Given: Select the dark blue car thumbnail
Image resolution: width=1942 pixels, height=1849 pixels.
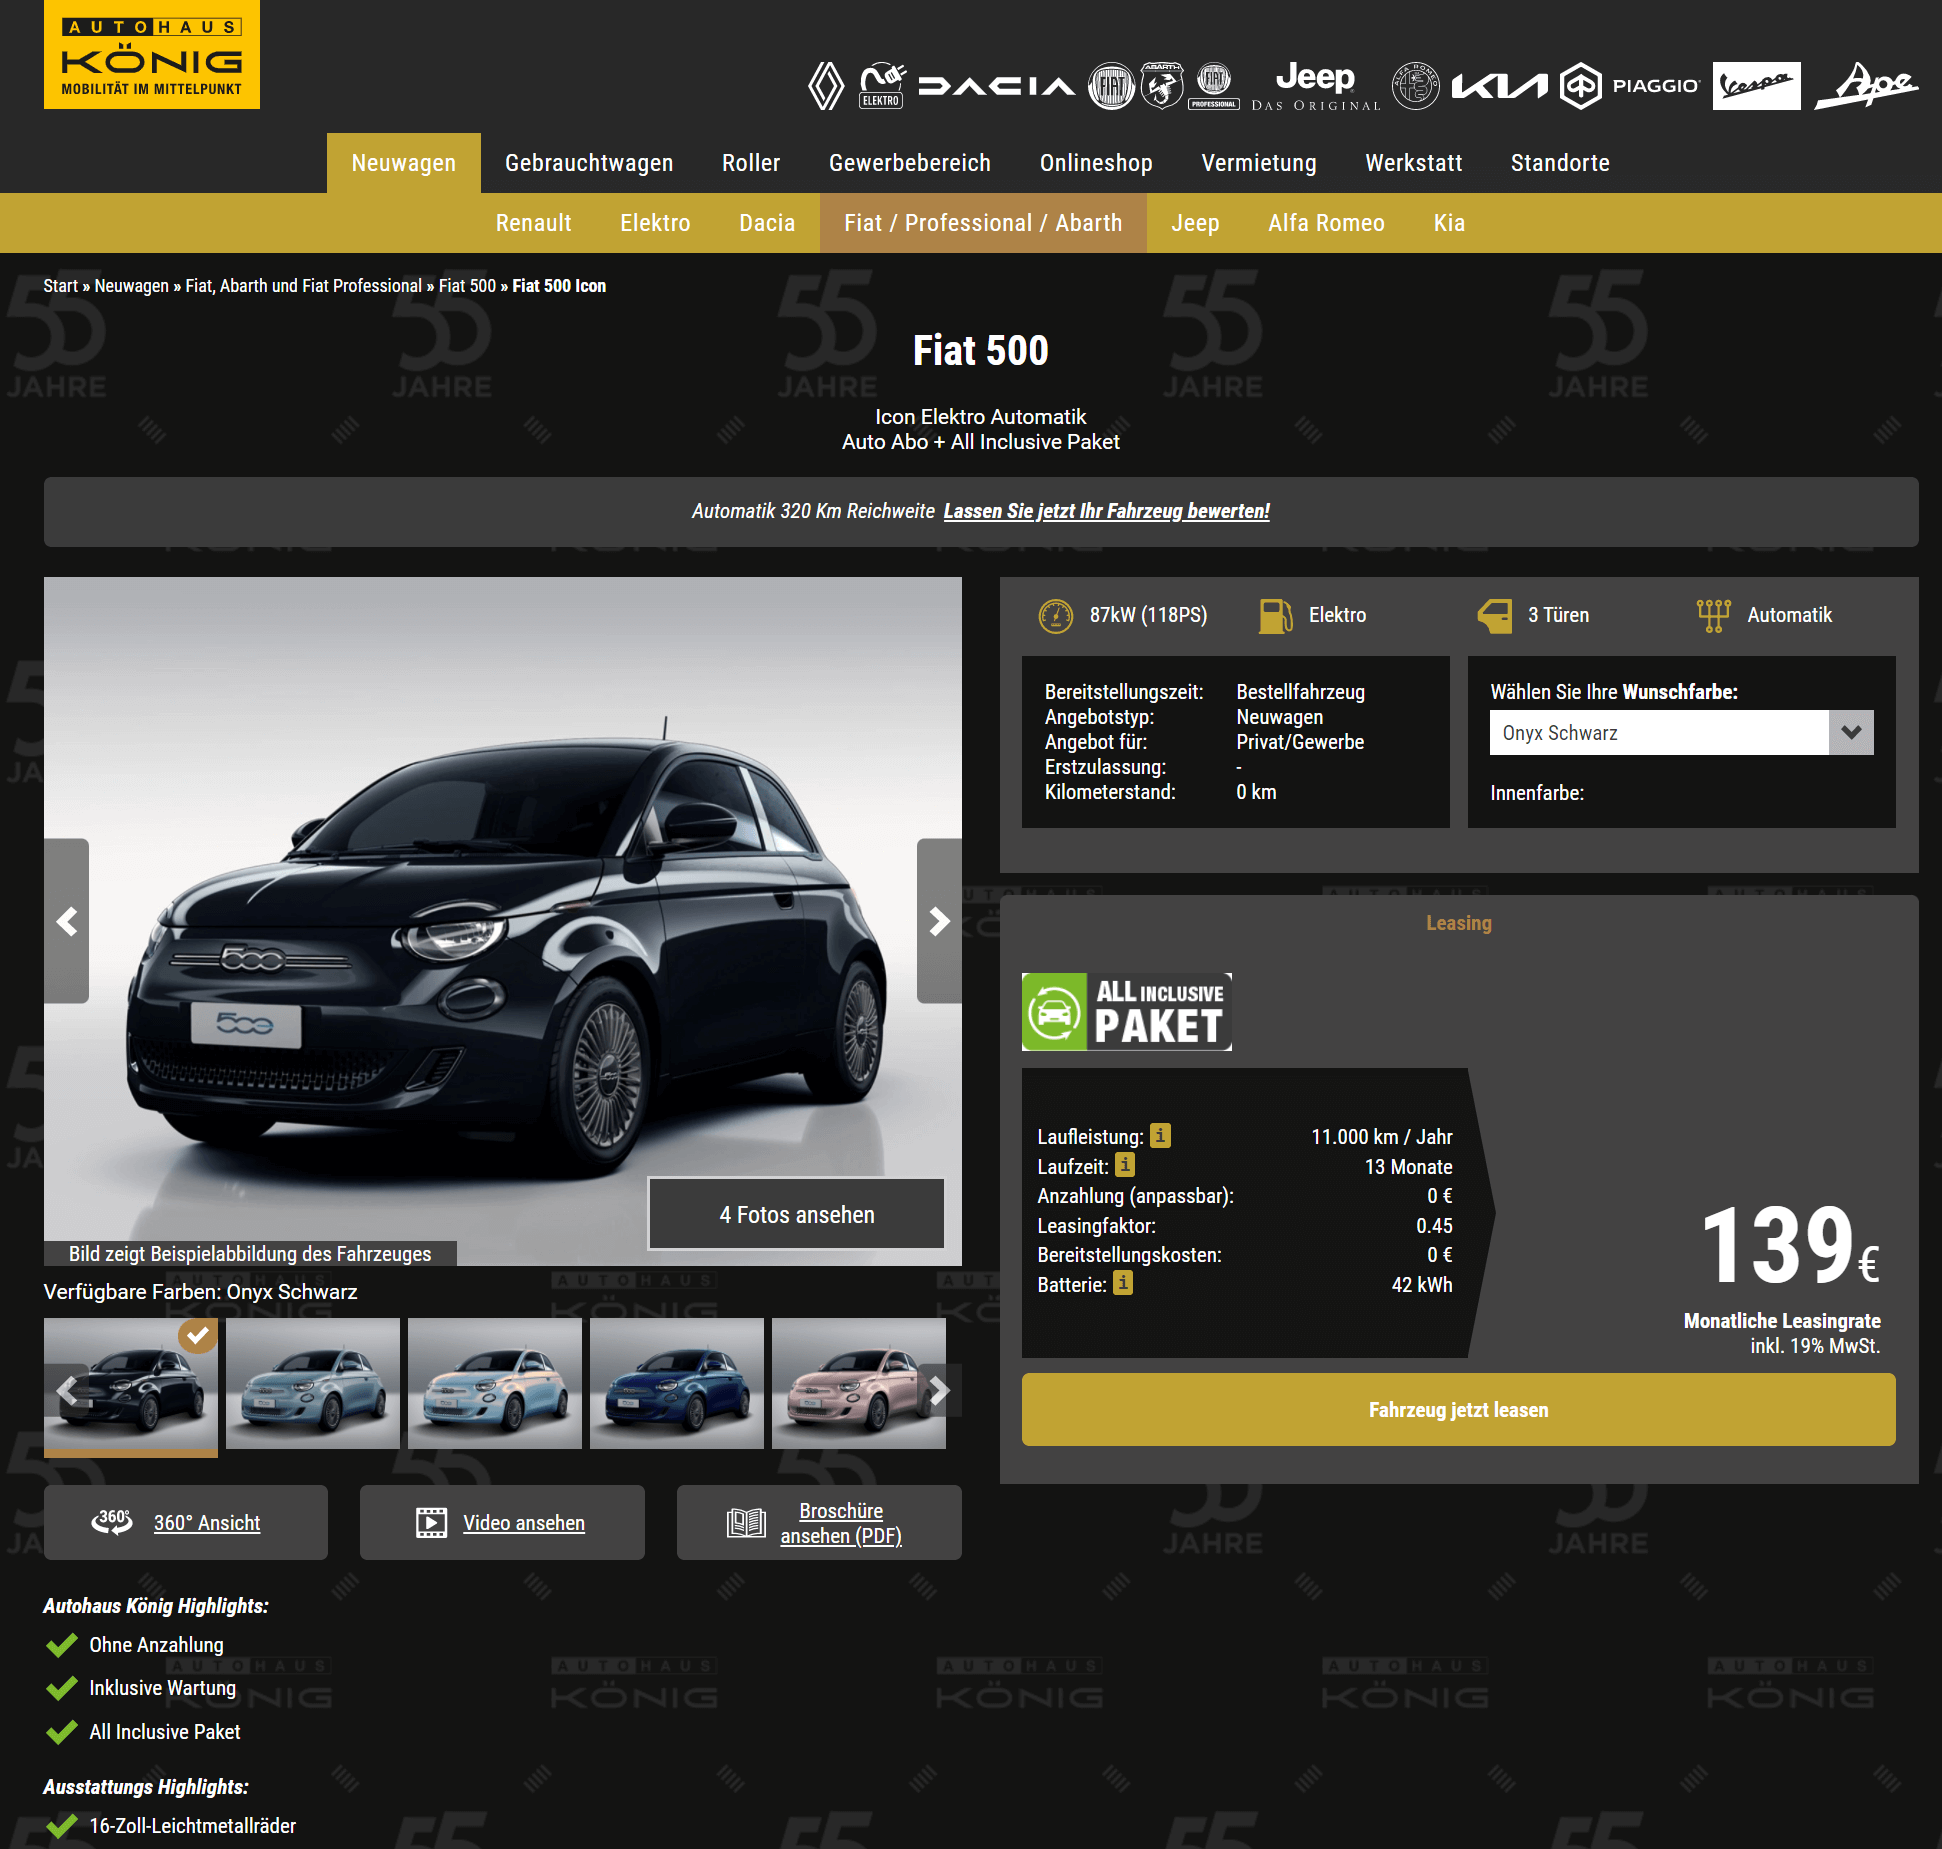Looking at the screenshot, I should tap(677, 1384).
